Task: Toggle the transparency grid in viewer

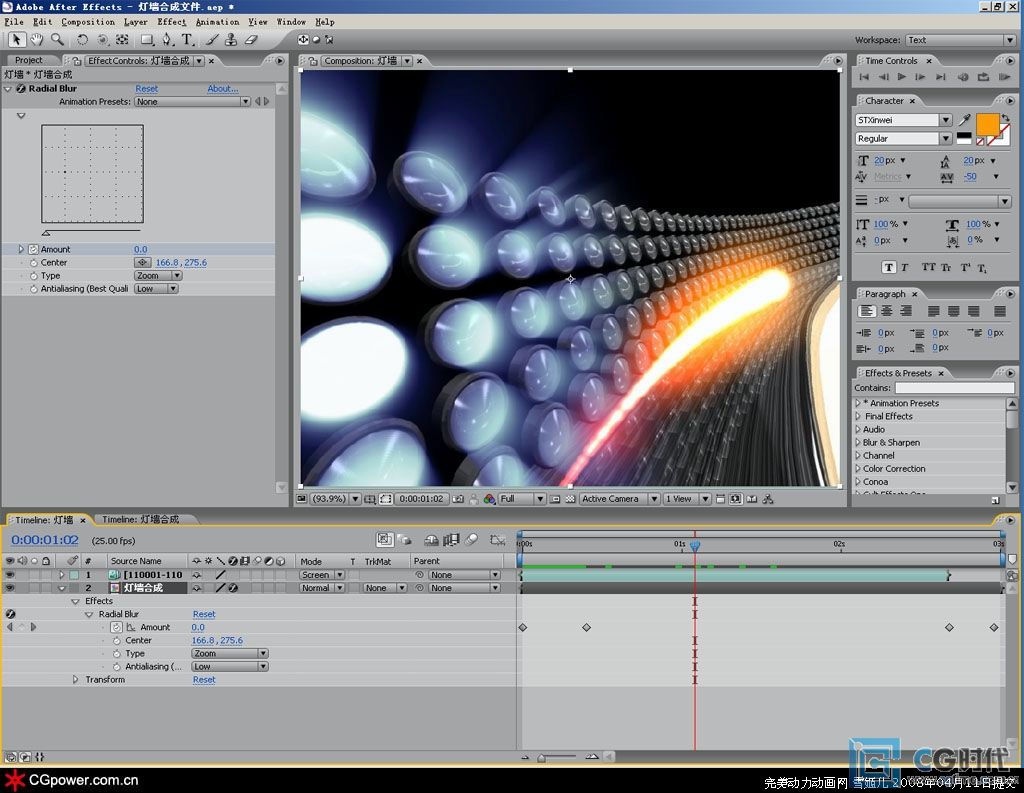Action: click(570, 499)
